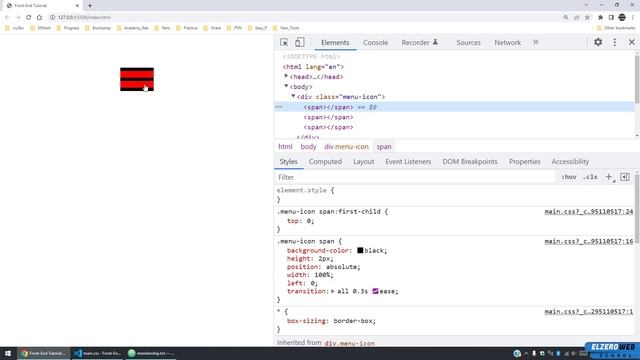640x360 pixels.
Task: Open main.css link for .menu-icon span rule
Action: coord(589,241)
